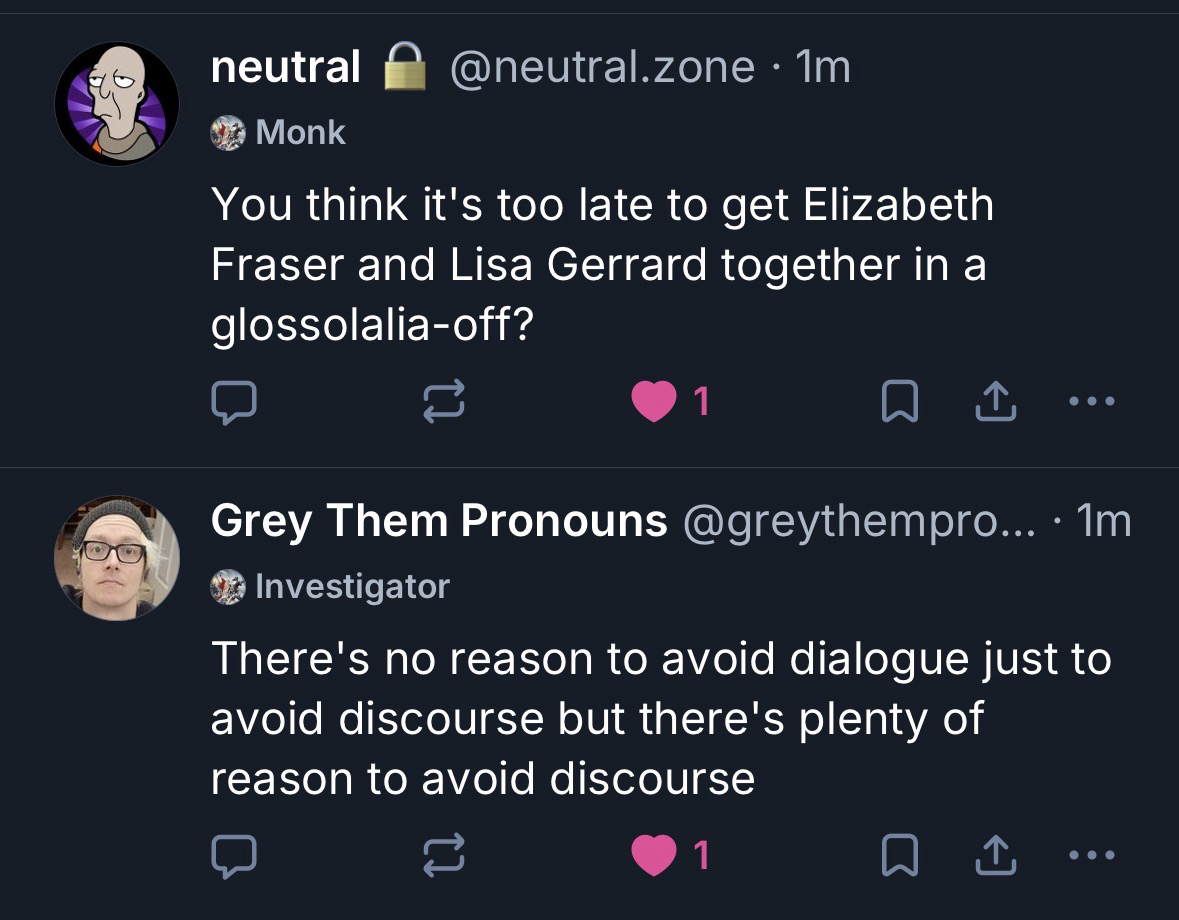Reply to Grey Them Pronouns' discourse post
The image size is (1179, 920).
click(x=234, y=855)
